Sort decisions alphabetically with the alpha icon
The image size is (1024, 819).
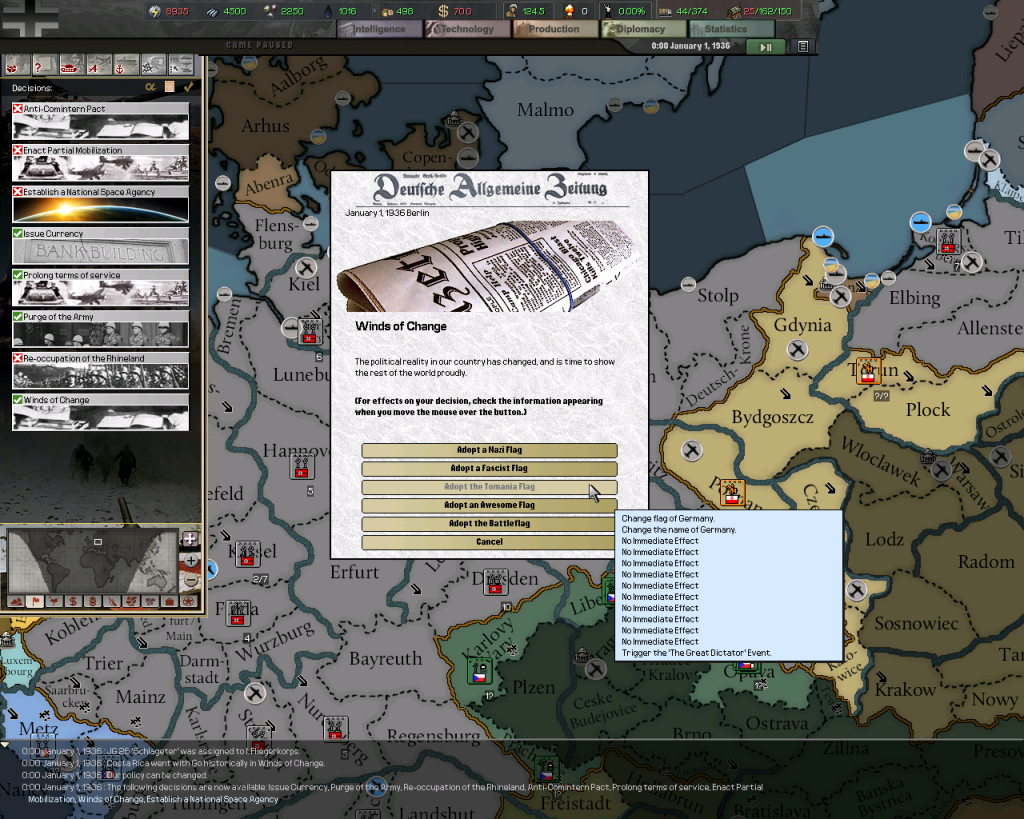(150, 87)
